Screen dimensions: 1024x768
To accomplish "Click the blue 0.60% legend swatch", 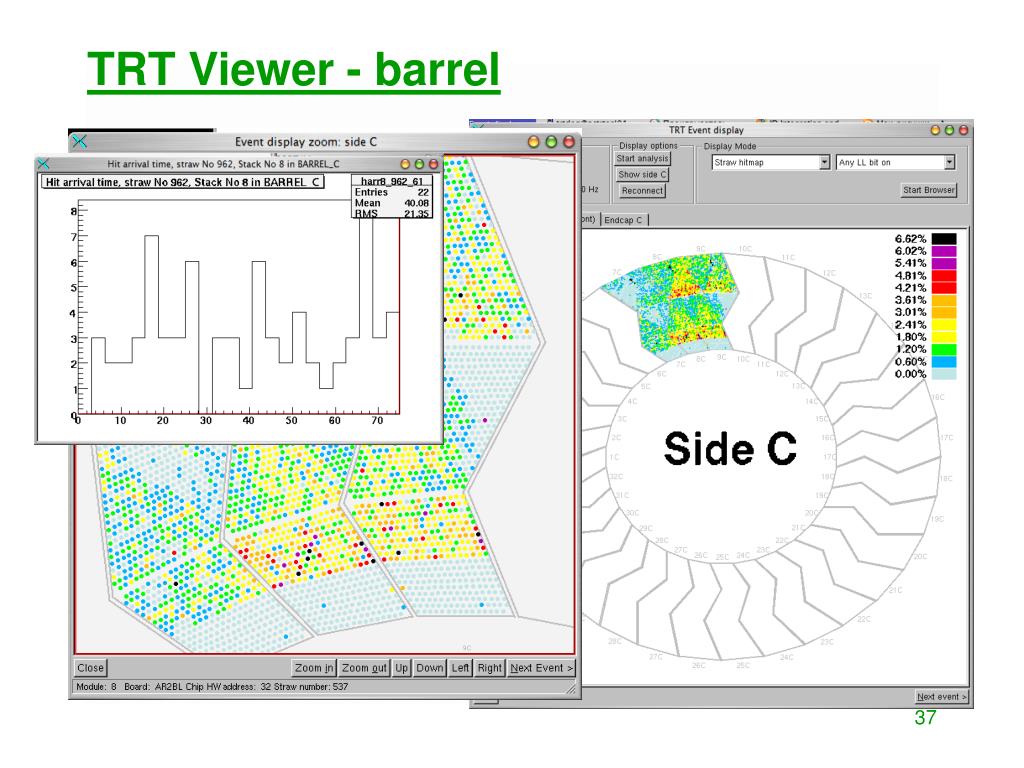I will point(944,362).
